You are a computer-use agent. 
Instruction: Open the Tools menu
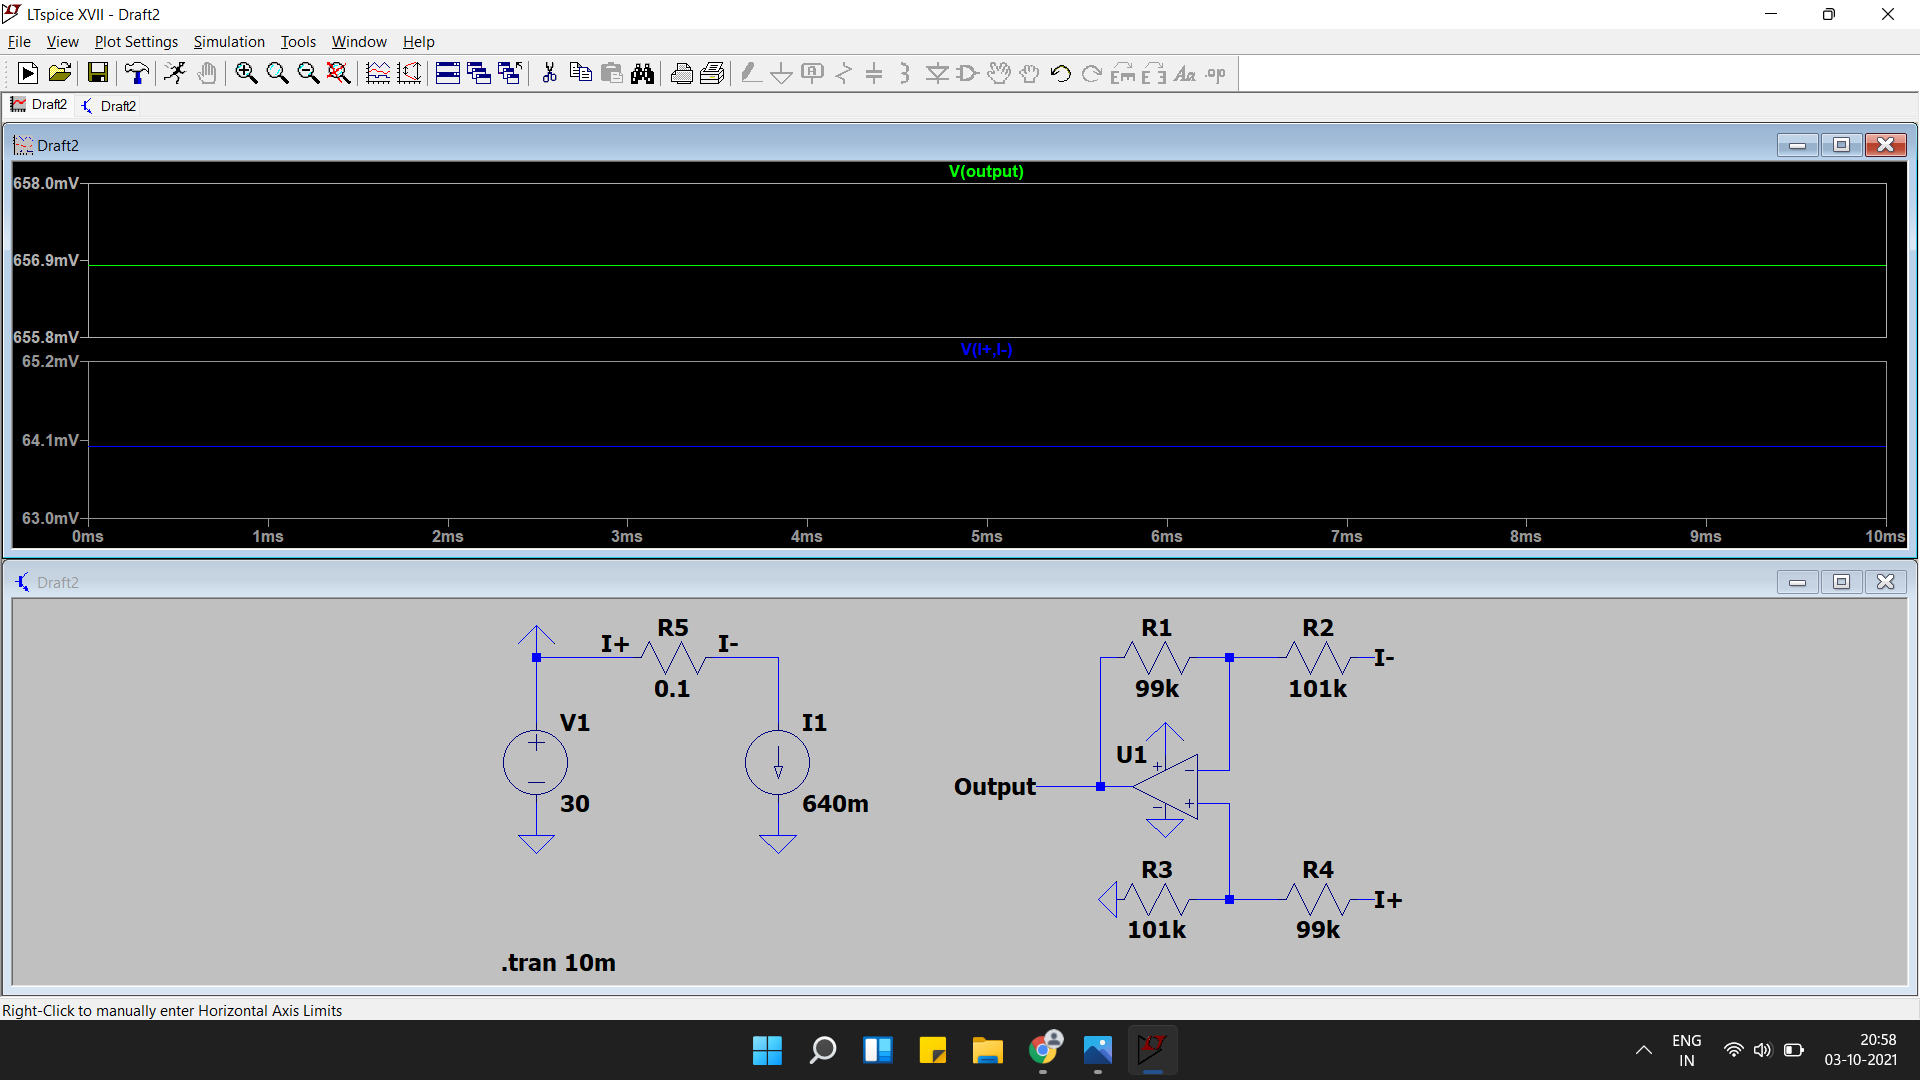coord(298,42)
